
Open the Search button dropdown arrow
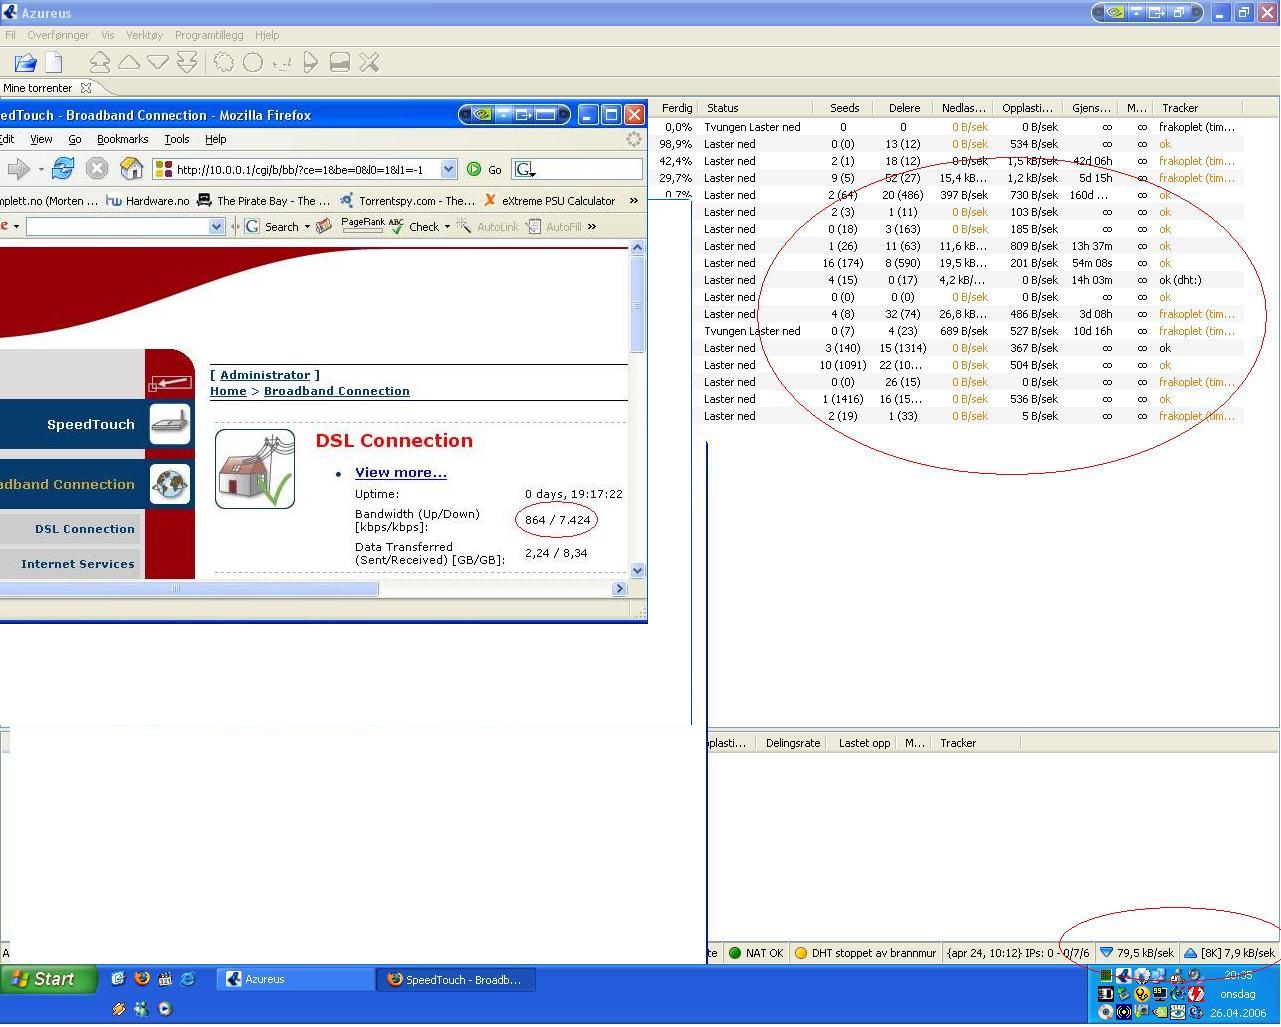307,227
